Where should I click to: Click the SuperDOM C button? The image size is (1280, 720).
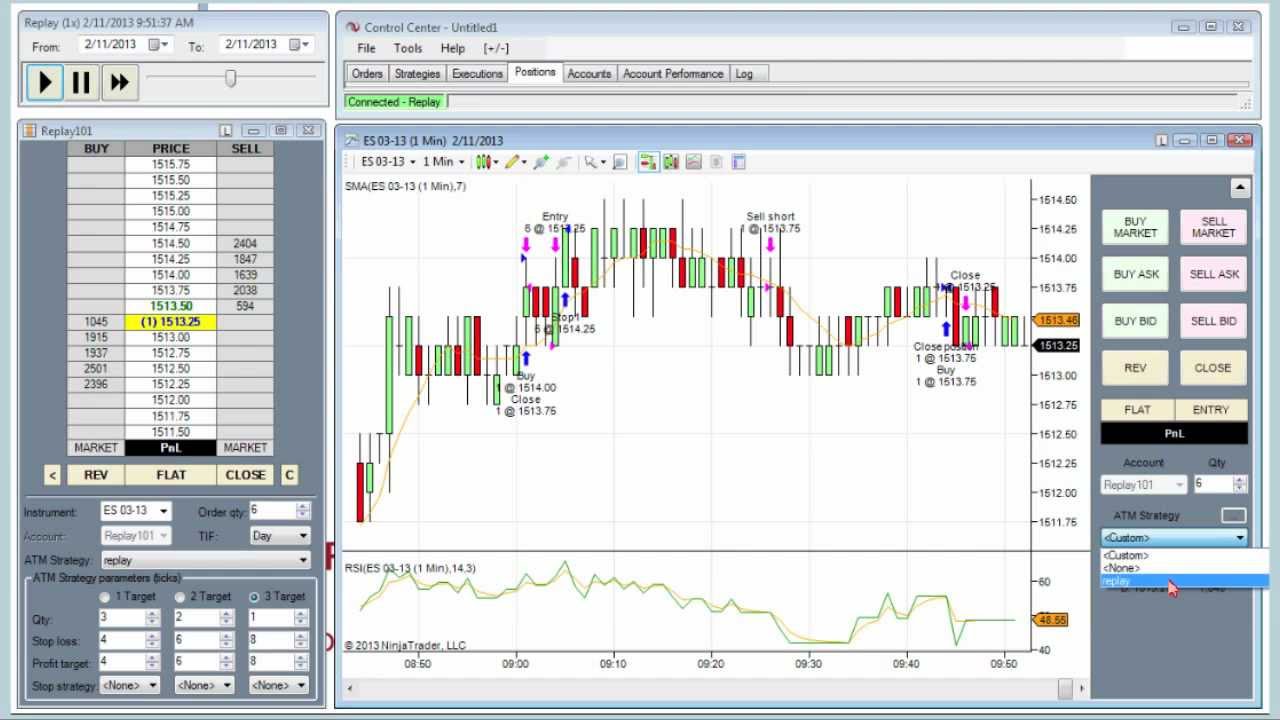tap(289, 475)
